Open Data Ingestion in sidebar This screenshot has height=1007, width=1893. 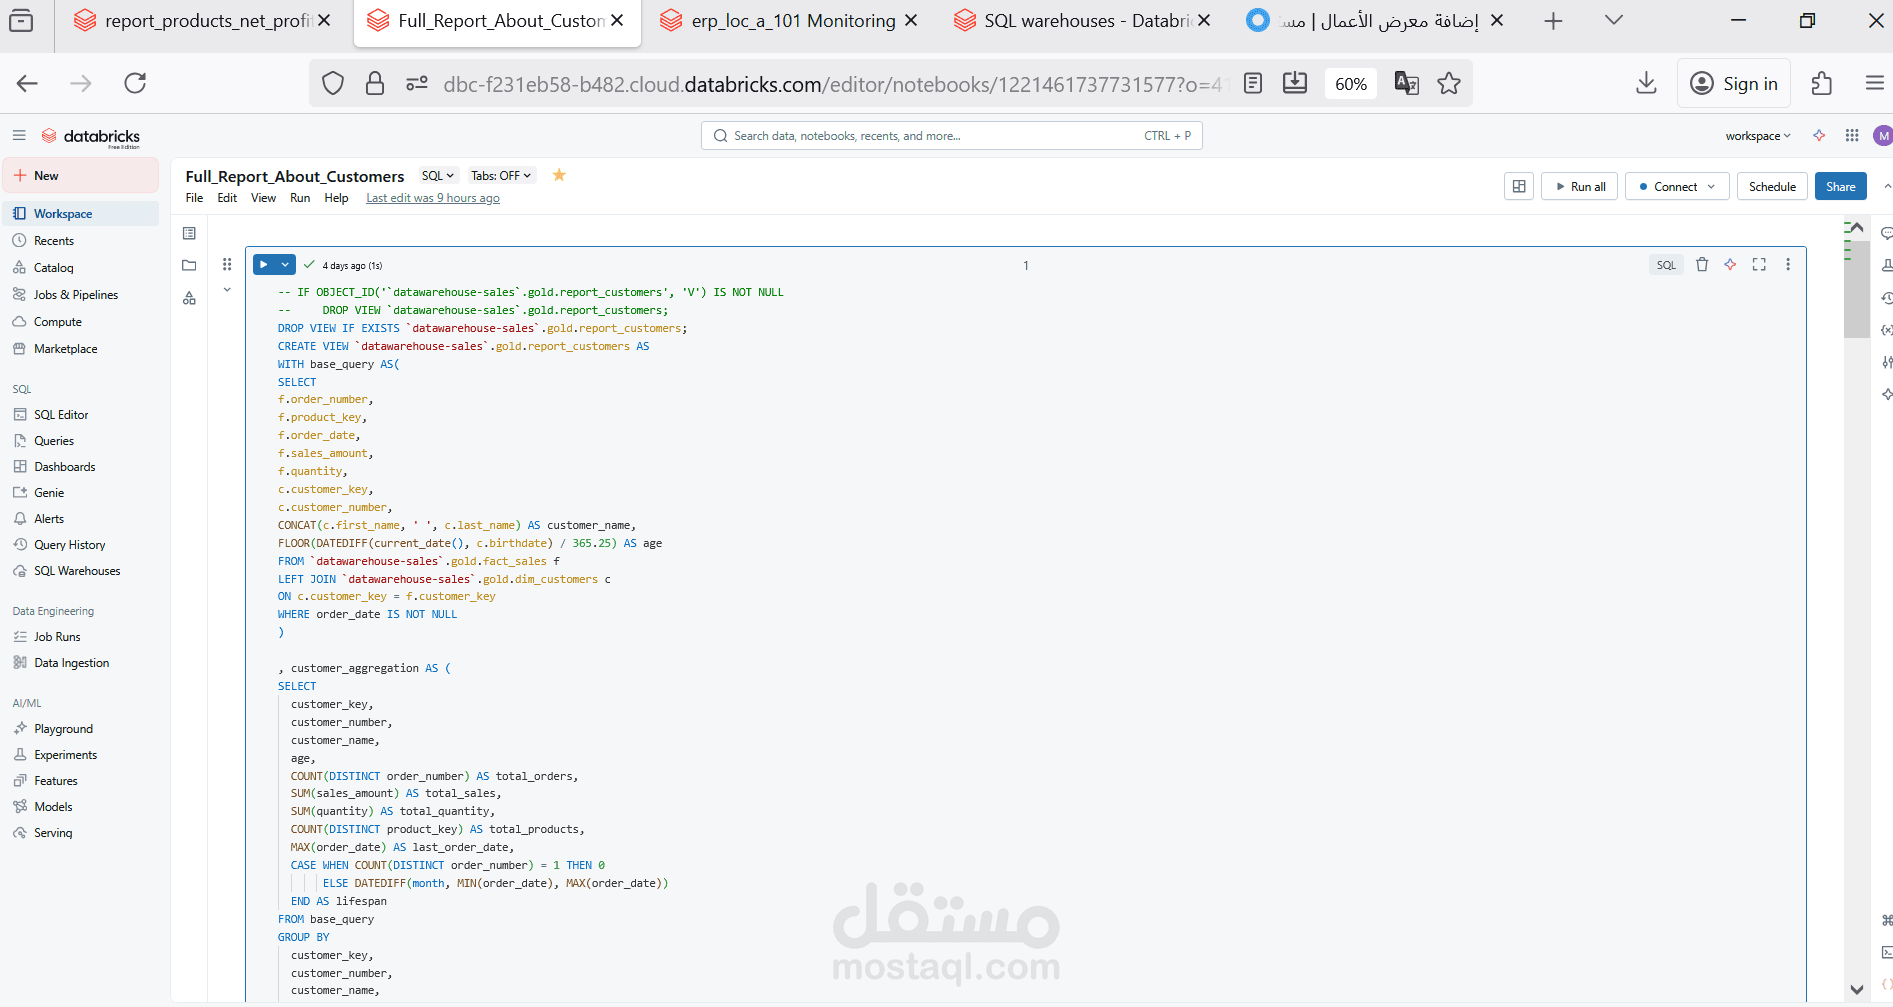pos(80,663)
